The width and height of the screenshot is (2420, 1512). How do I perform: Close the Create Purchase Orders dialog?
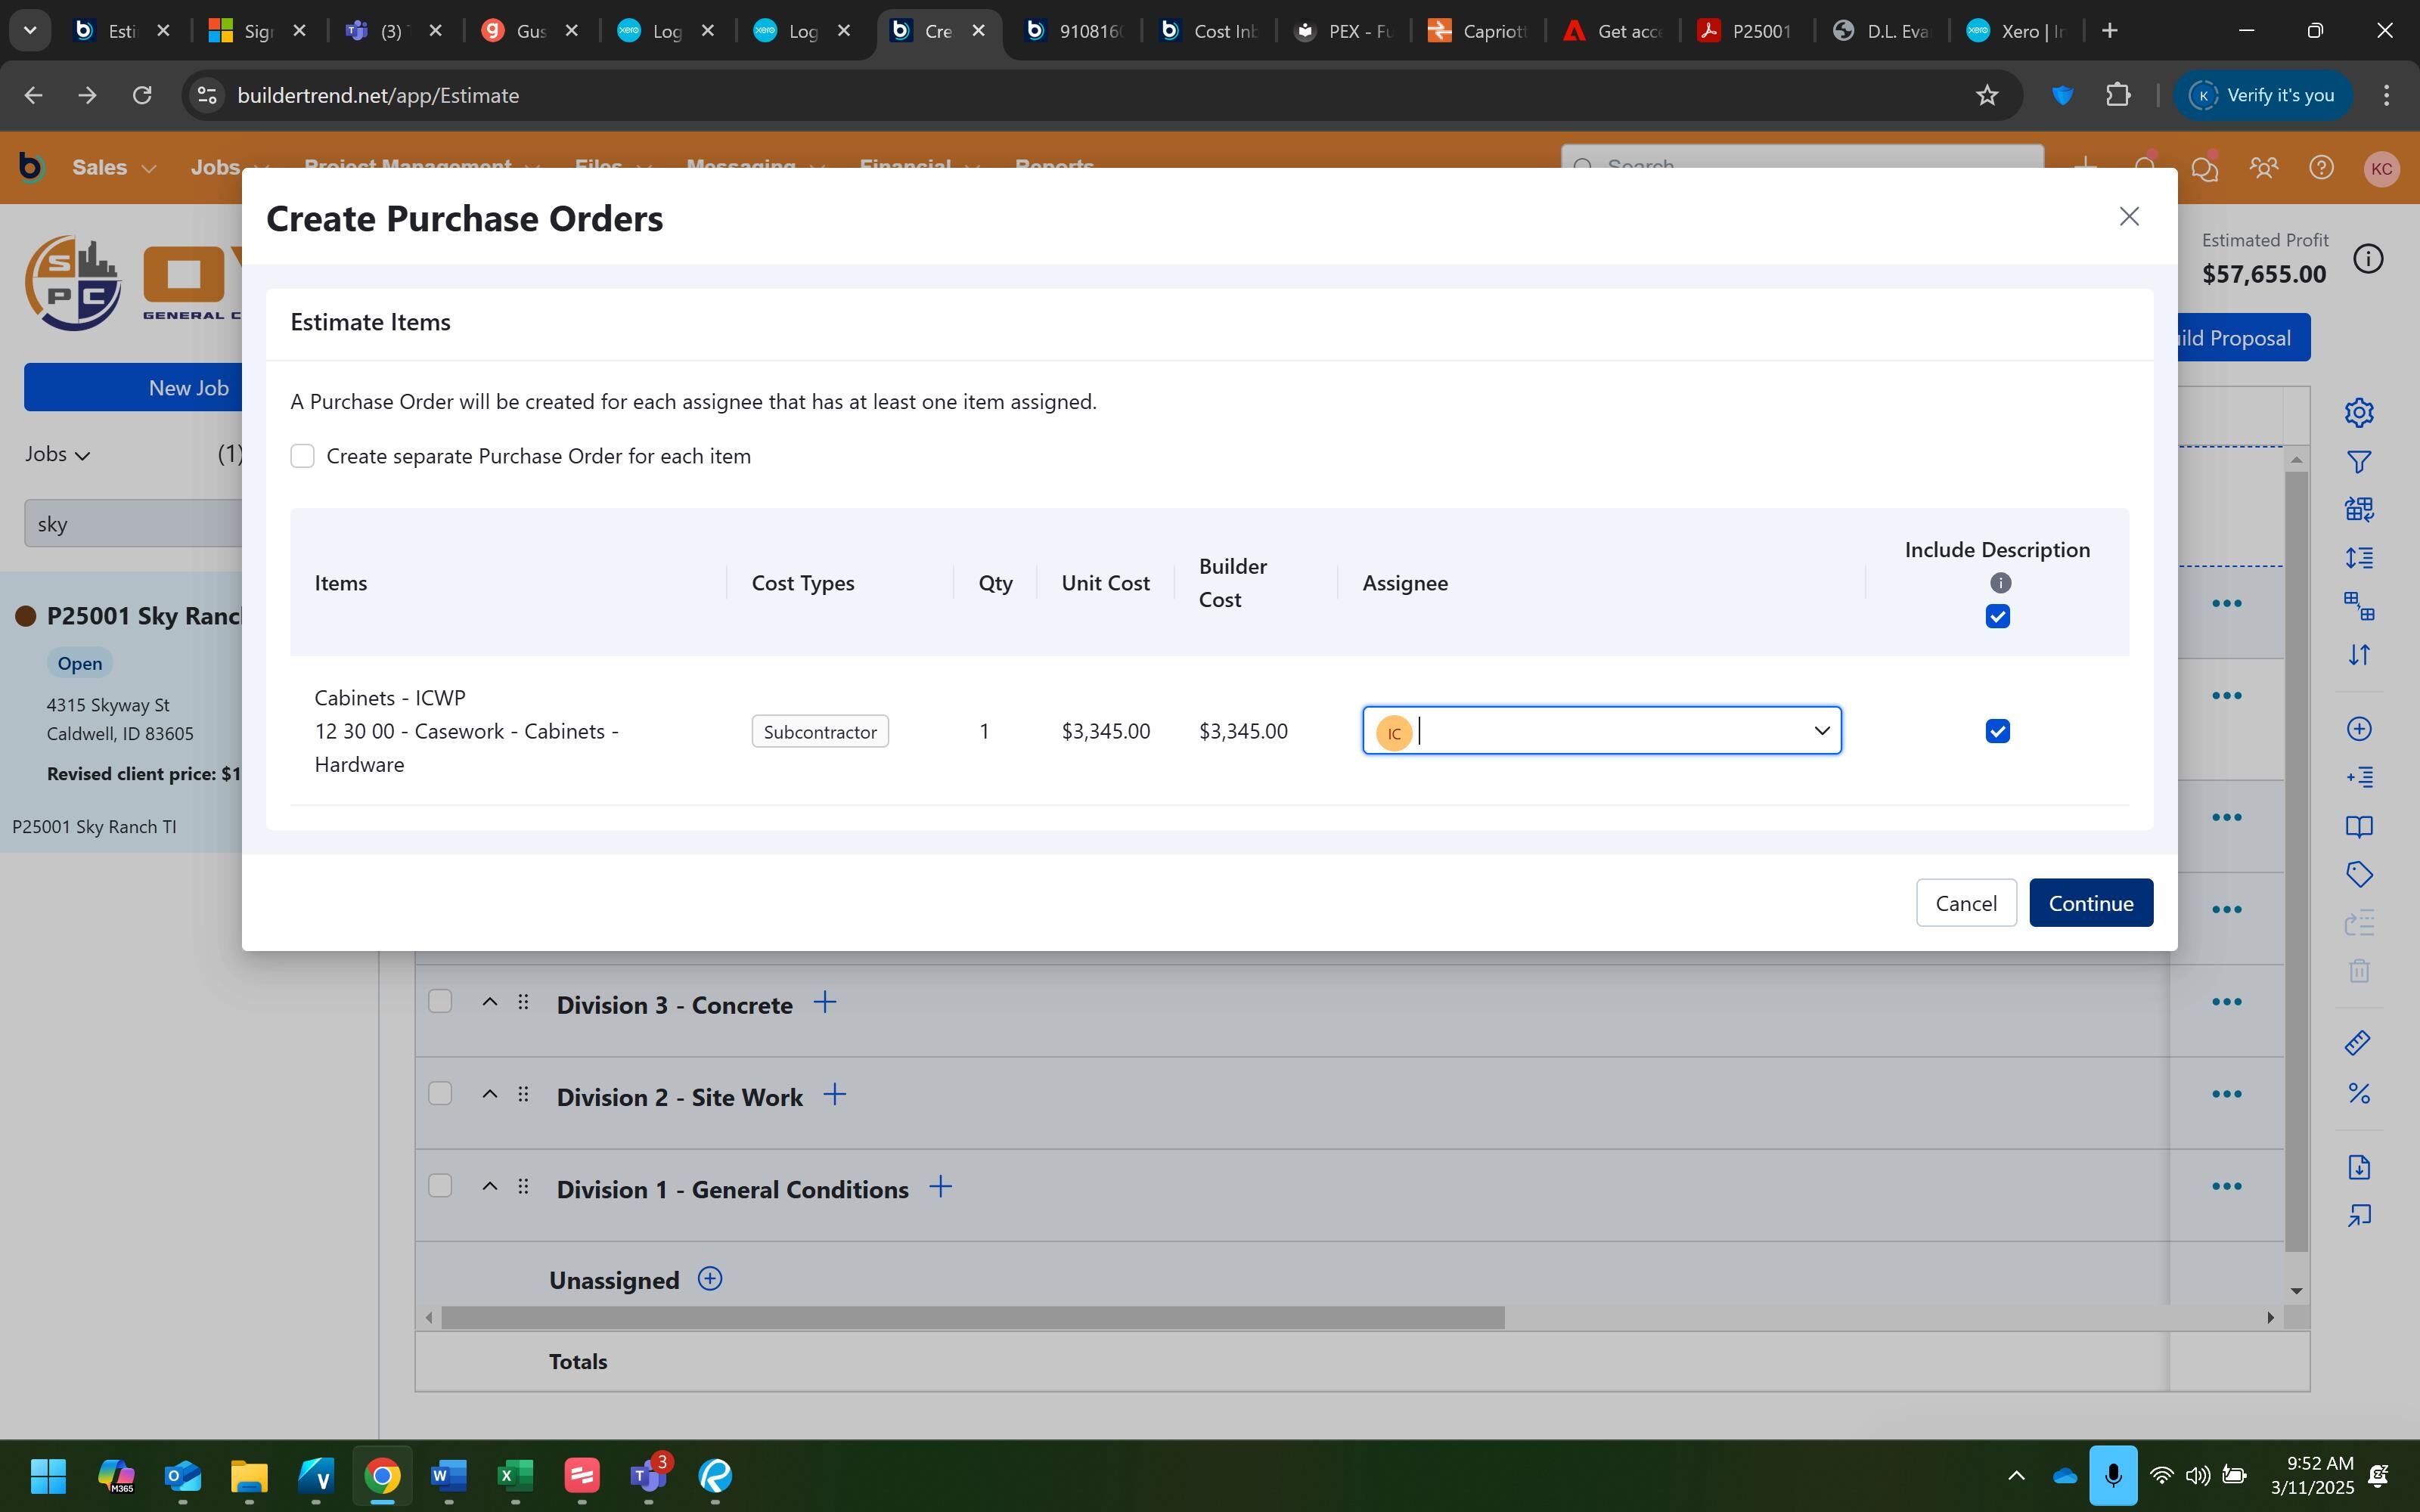tap(2128, 217)
